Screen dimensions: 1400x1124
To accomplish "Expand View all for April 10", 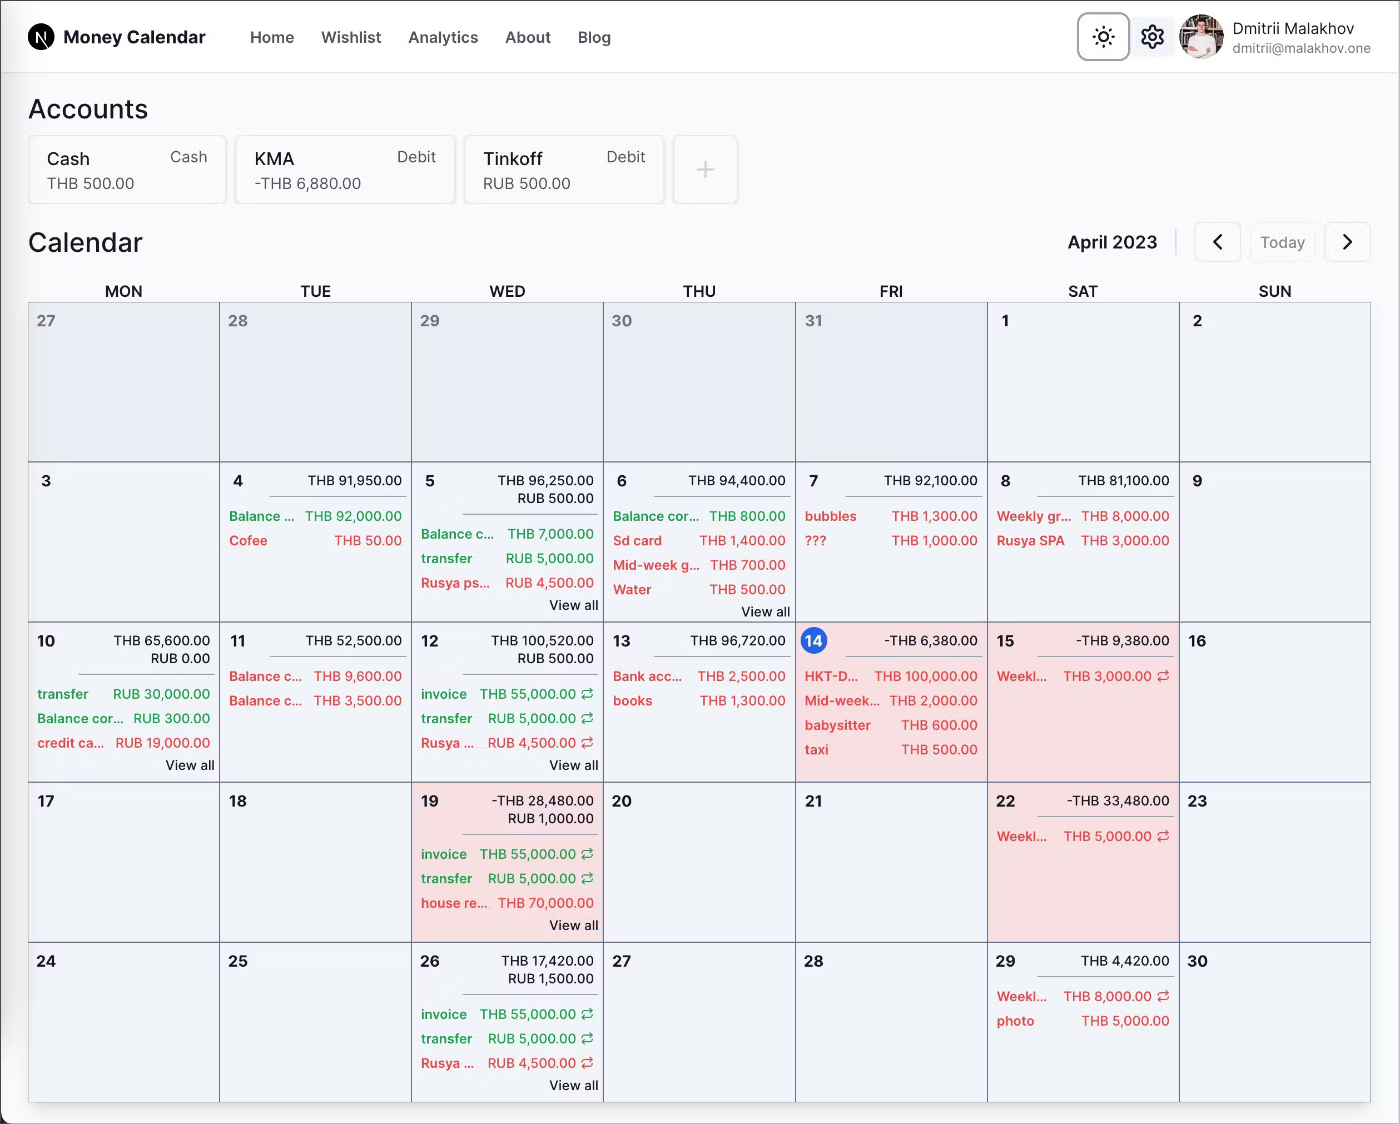I will [189, 765].
